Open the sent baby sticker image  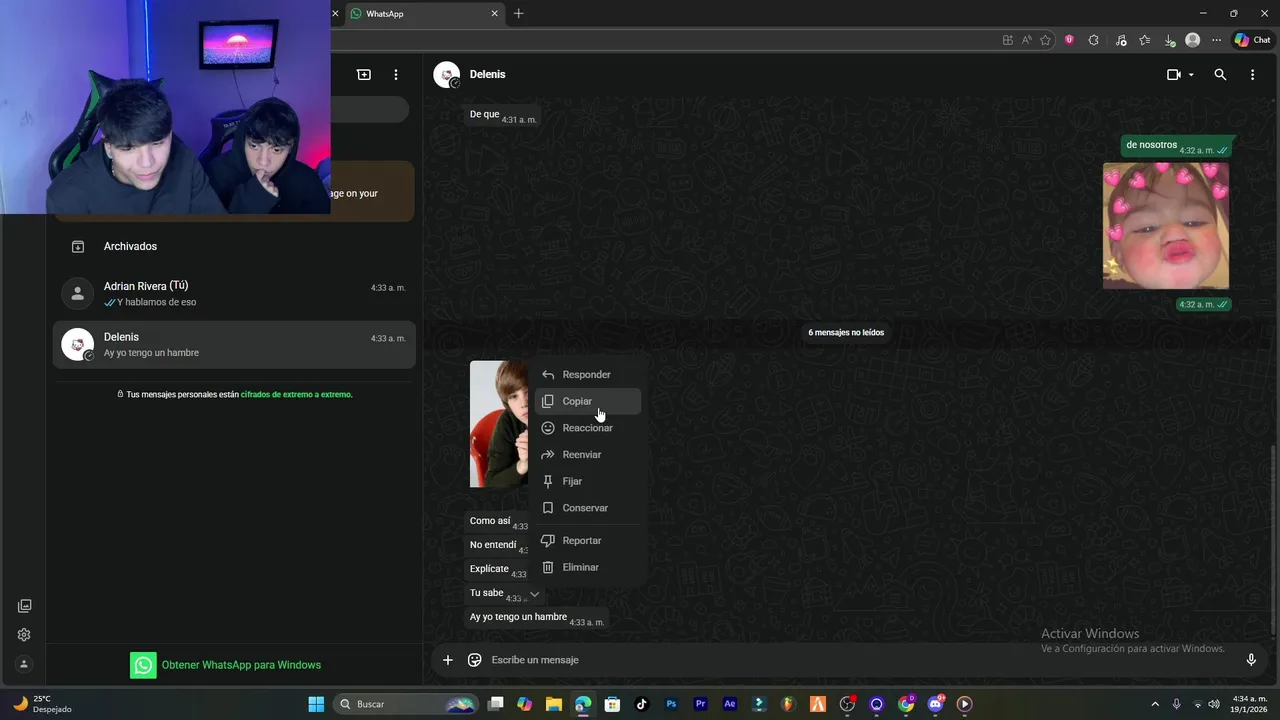point(1166,226)
